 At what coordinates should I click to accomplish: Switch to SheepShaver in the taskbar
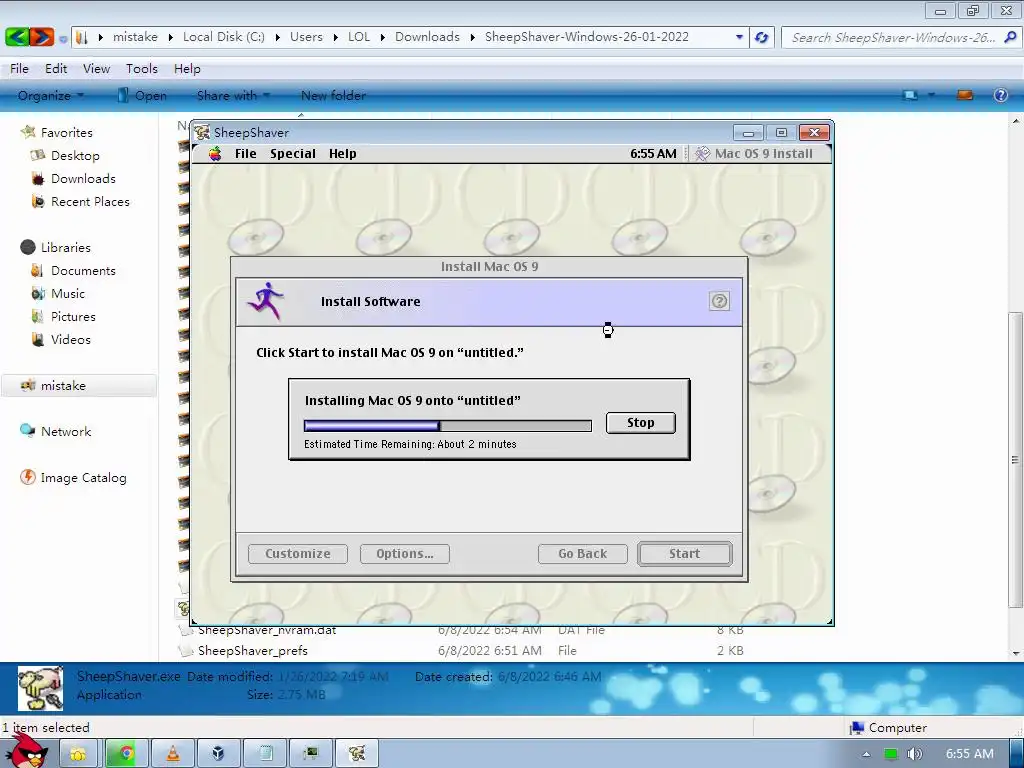click(x=357, y=754)
